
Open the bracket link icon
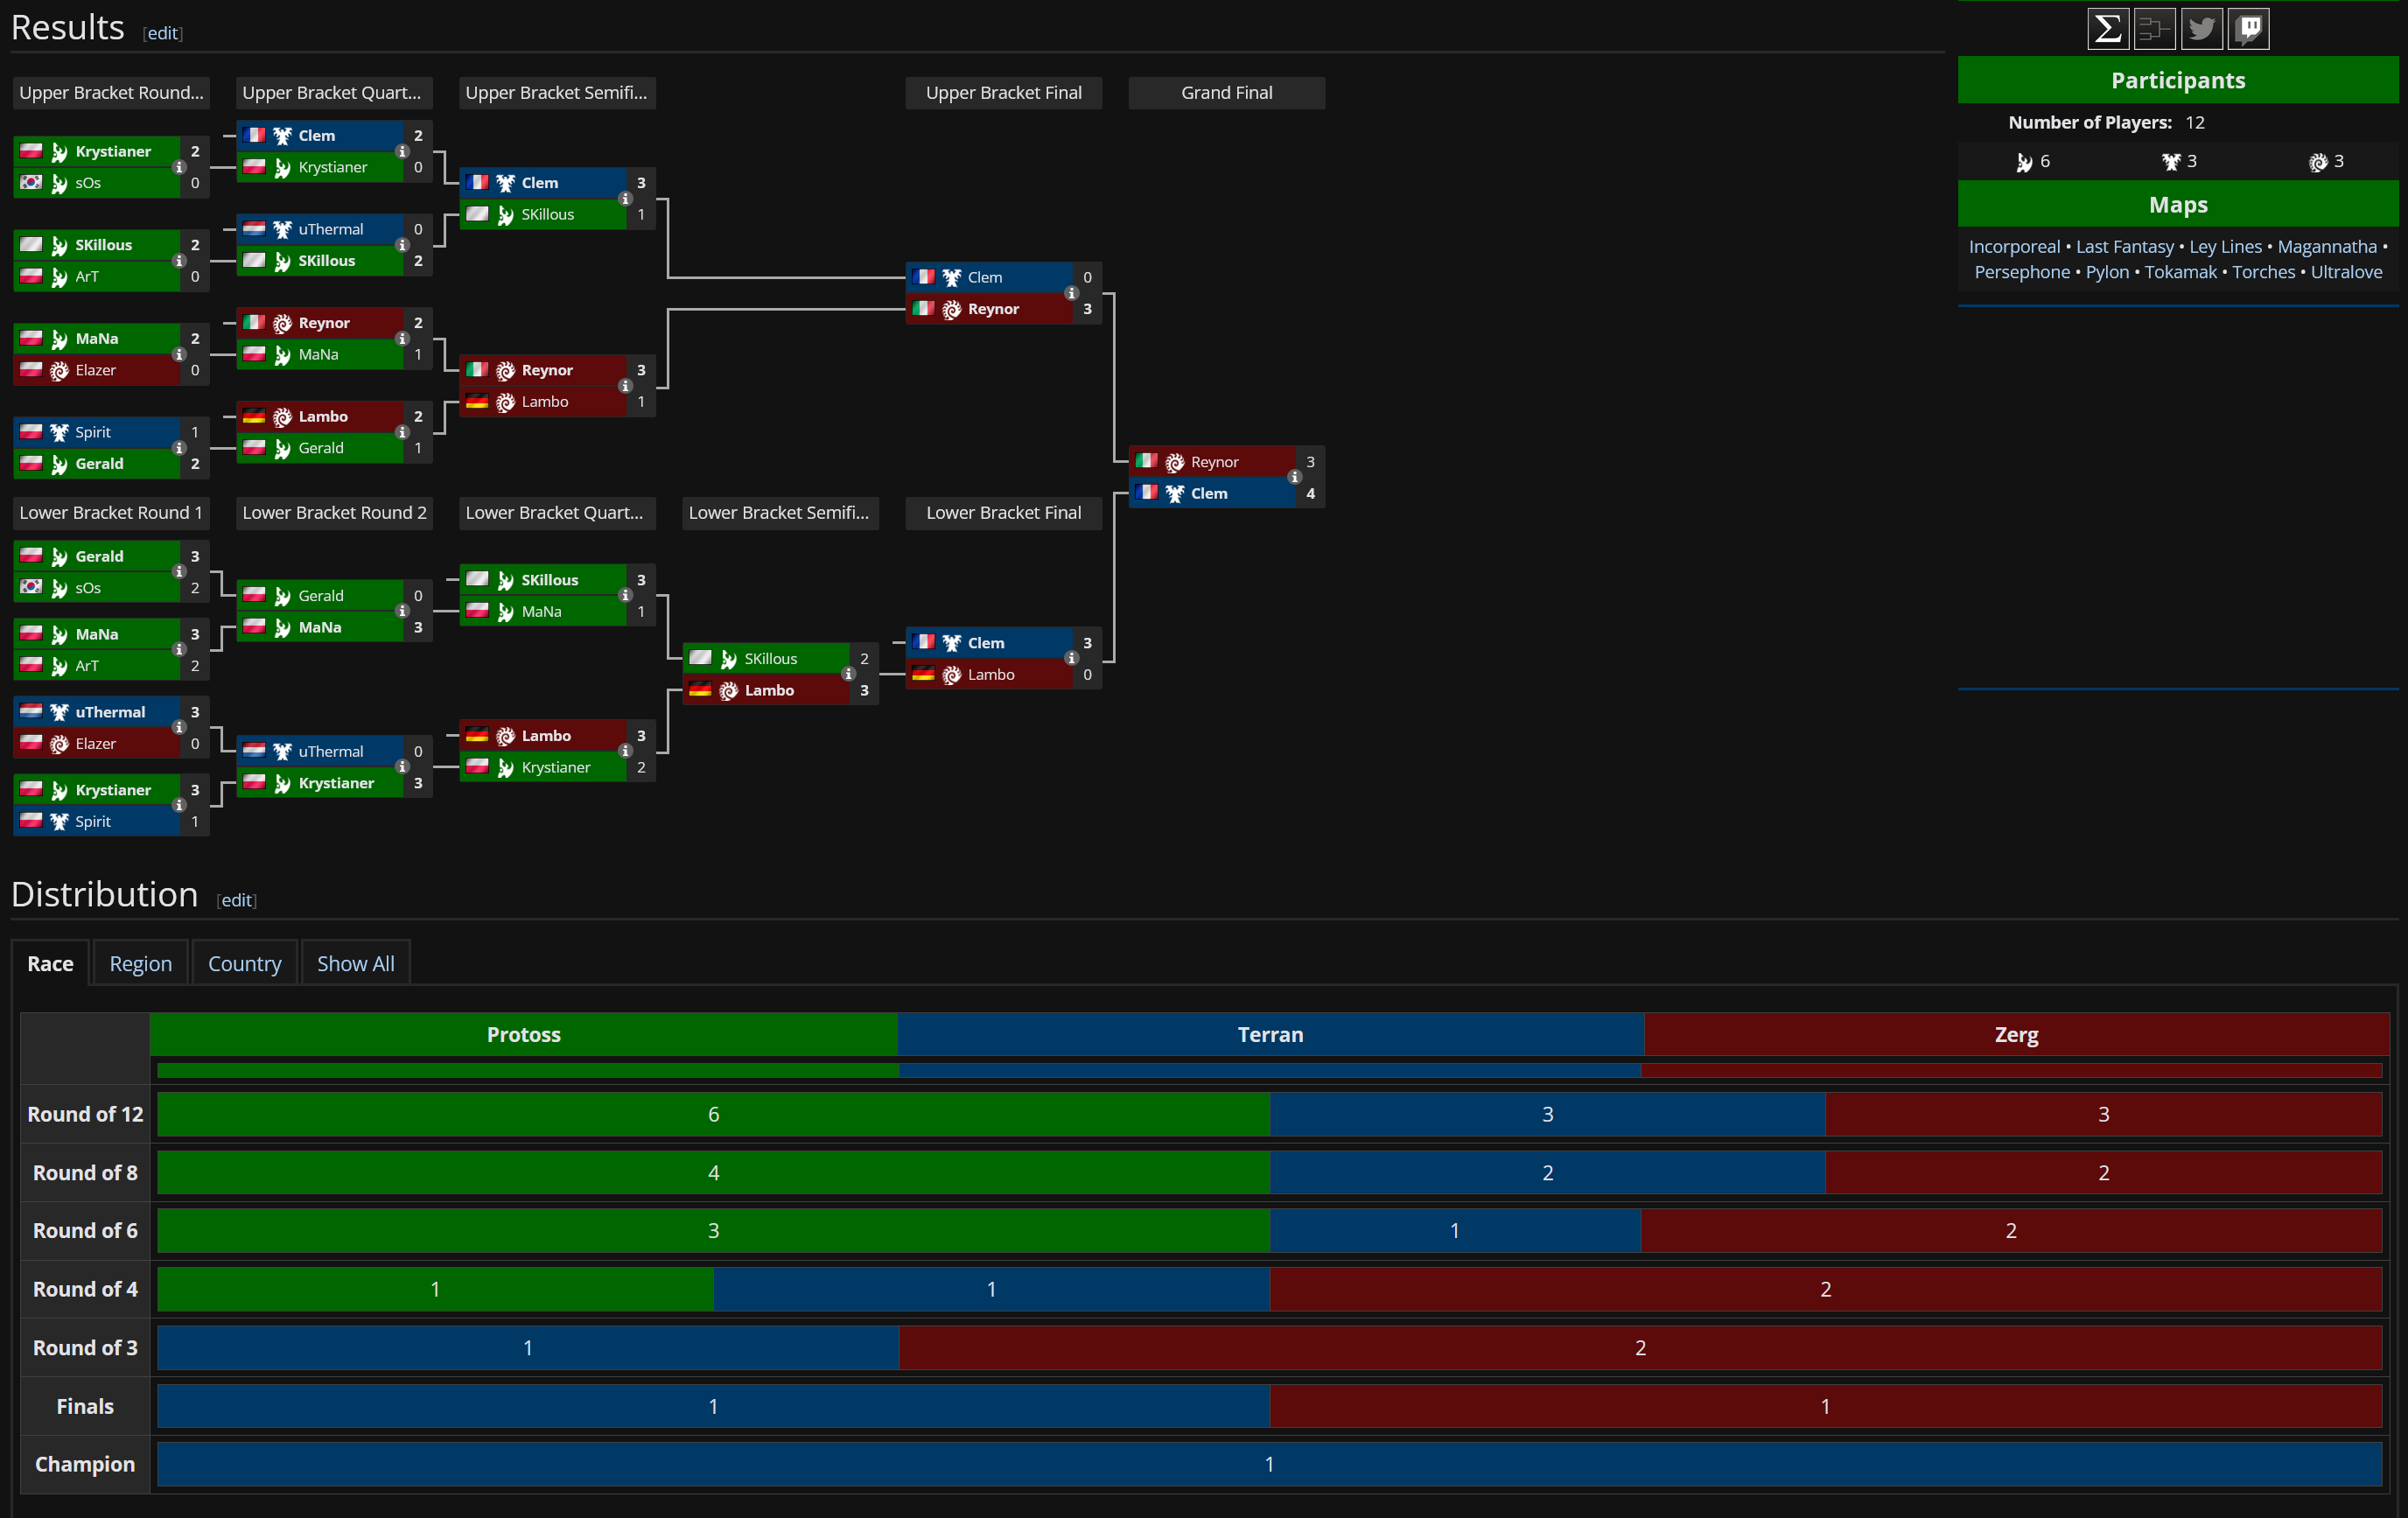click(x=2154, y=28)
